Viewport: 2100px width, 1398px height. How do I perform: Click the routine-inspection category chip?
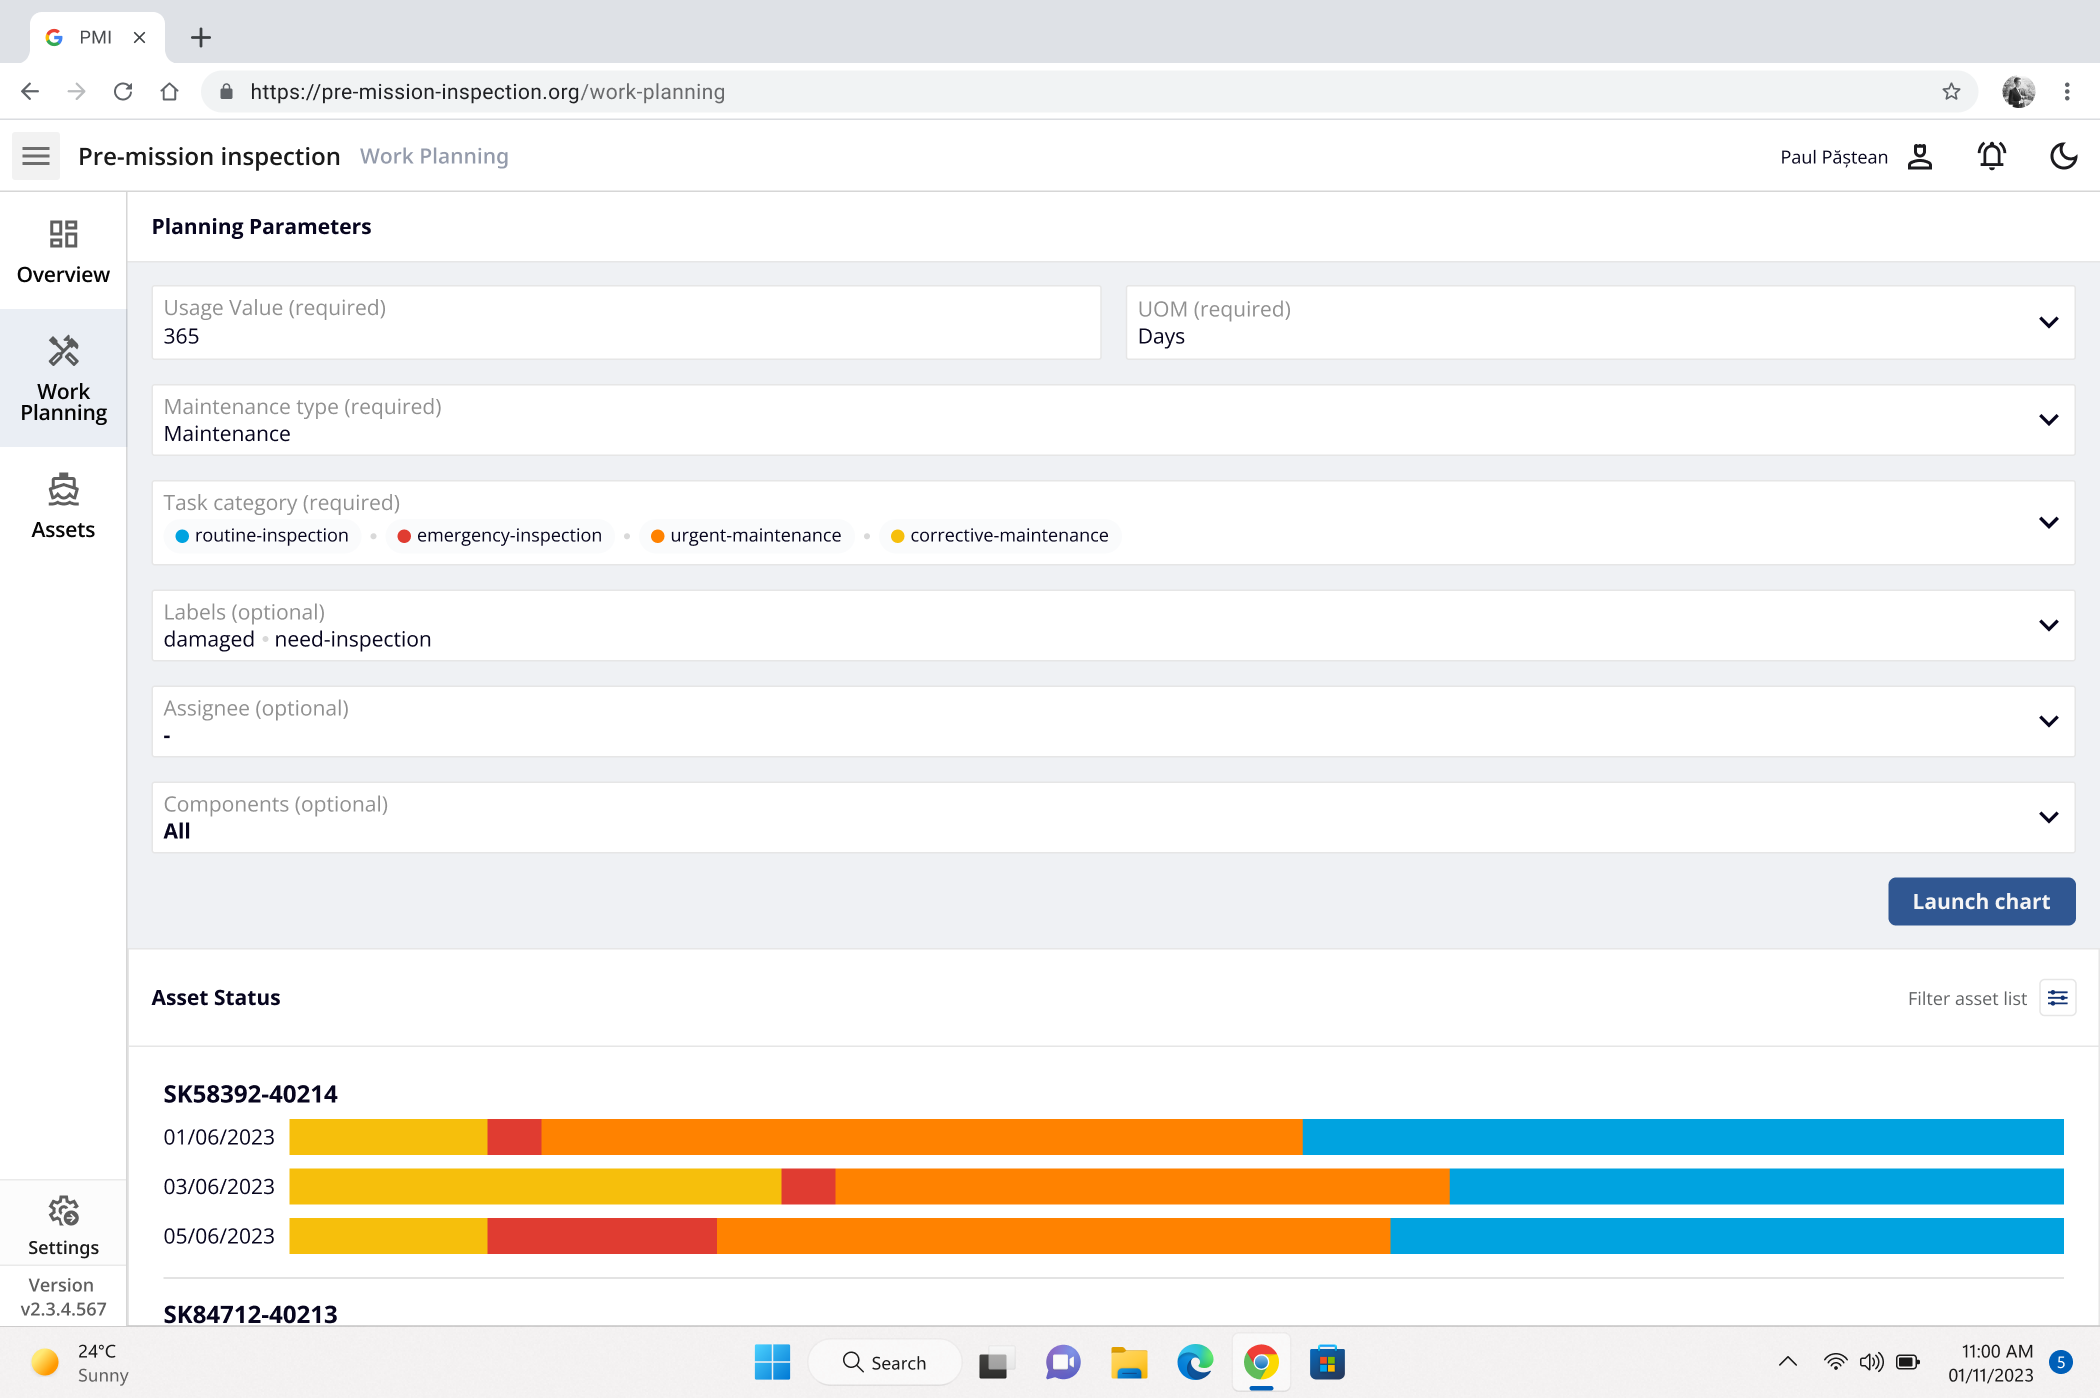tap(262, 536)
